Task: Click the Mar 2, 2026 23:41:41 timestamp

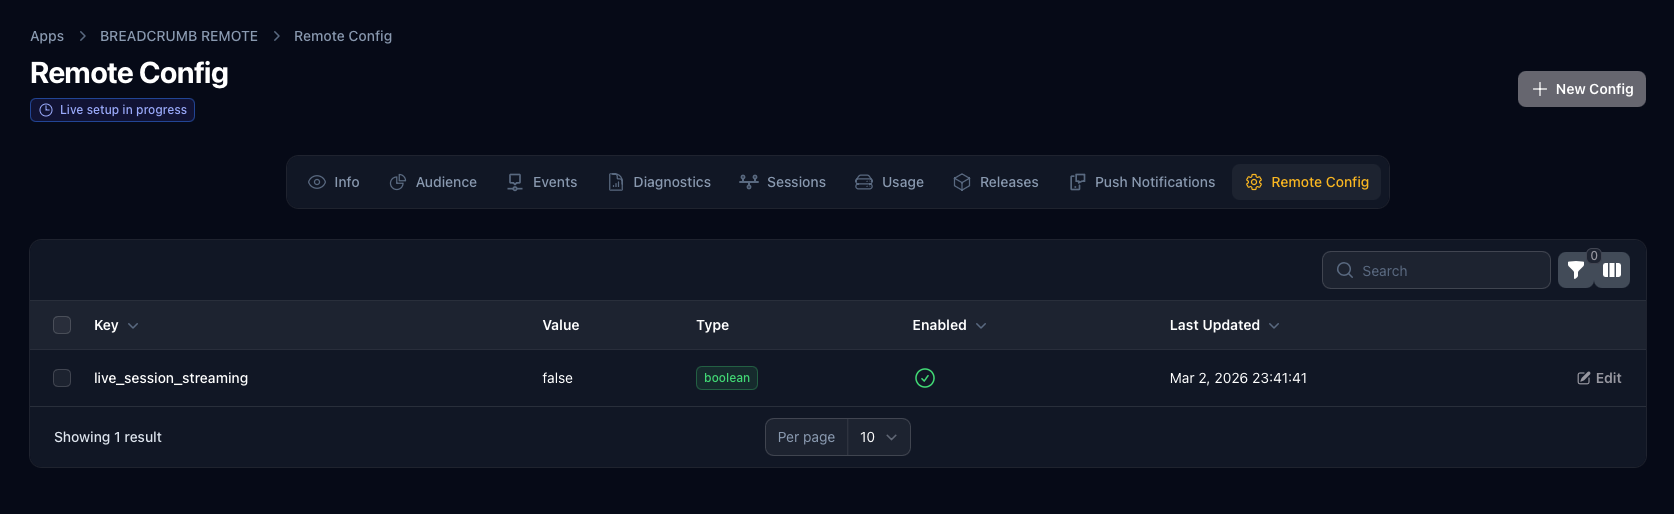Action: pos(1238,378)
